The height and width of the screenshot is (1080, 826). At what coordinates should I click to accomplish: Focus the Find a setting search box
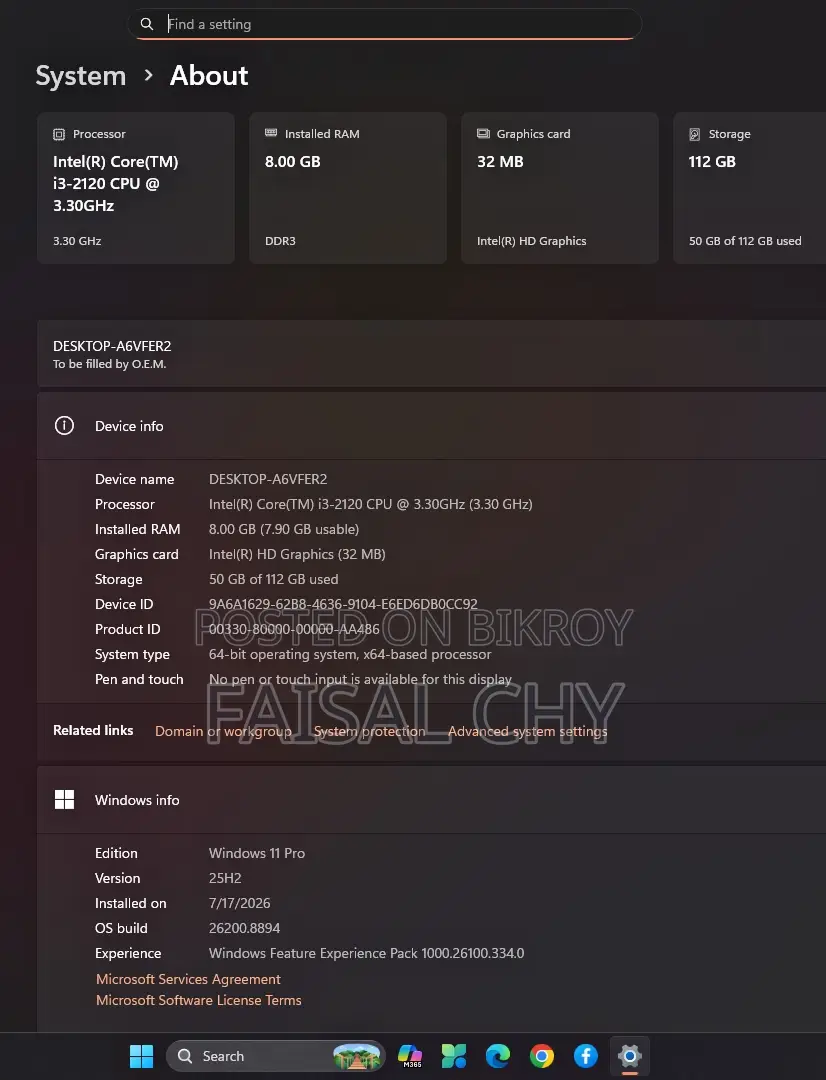coord(384,24)
